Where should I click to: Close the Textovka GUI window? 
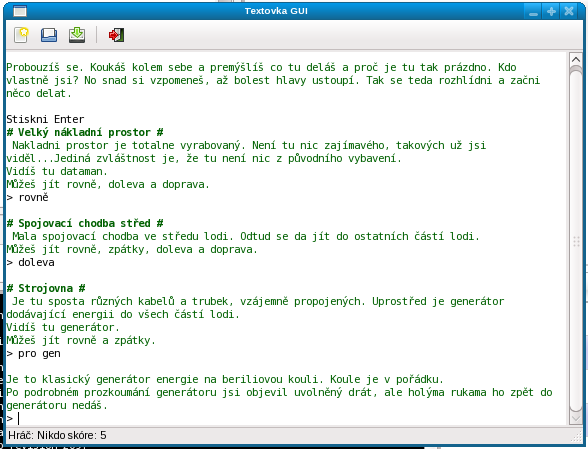point(569,11)
